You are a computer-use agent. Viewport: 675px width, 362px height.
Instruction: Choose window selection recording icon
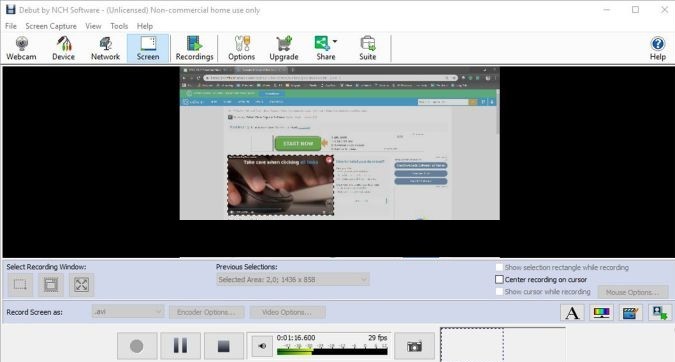coord(51,285)
